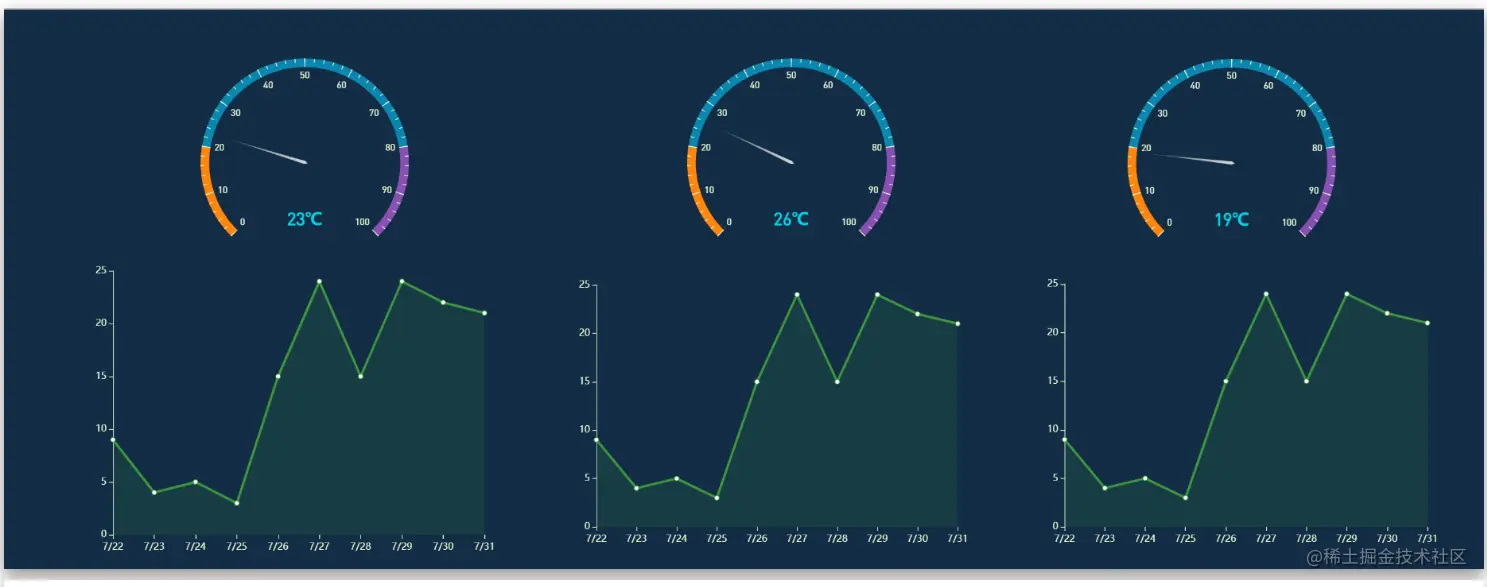Click x-axis label 7/26 below the 19℃ gauge chart
The image size is (1487, 587).
(x=1225, y=538)
